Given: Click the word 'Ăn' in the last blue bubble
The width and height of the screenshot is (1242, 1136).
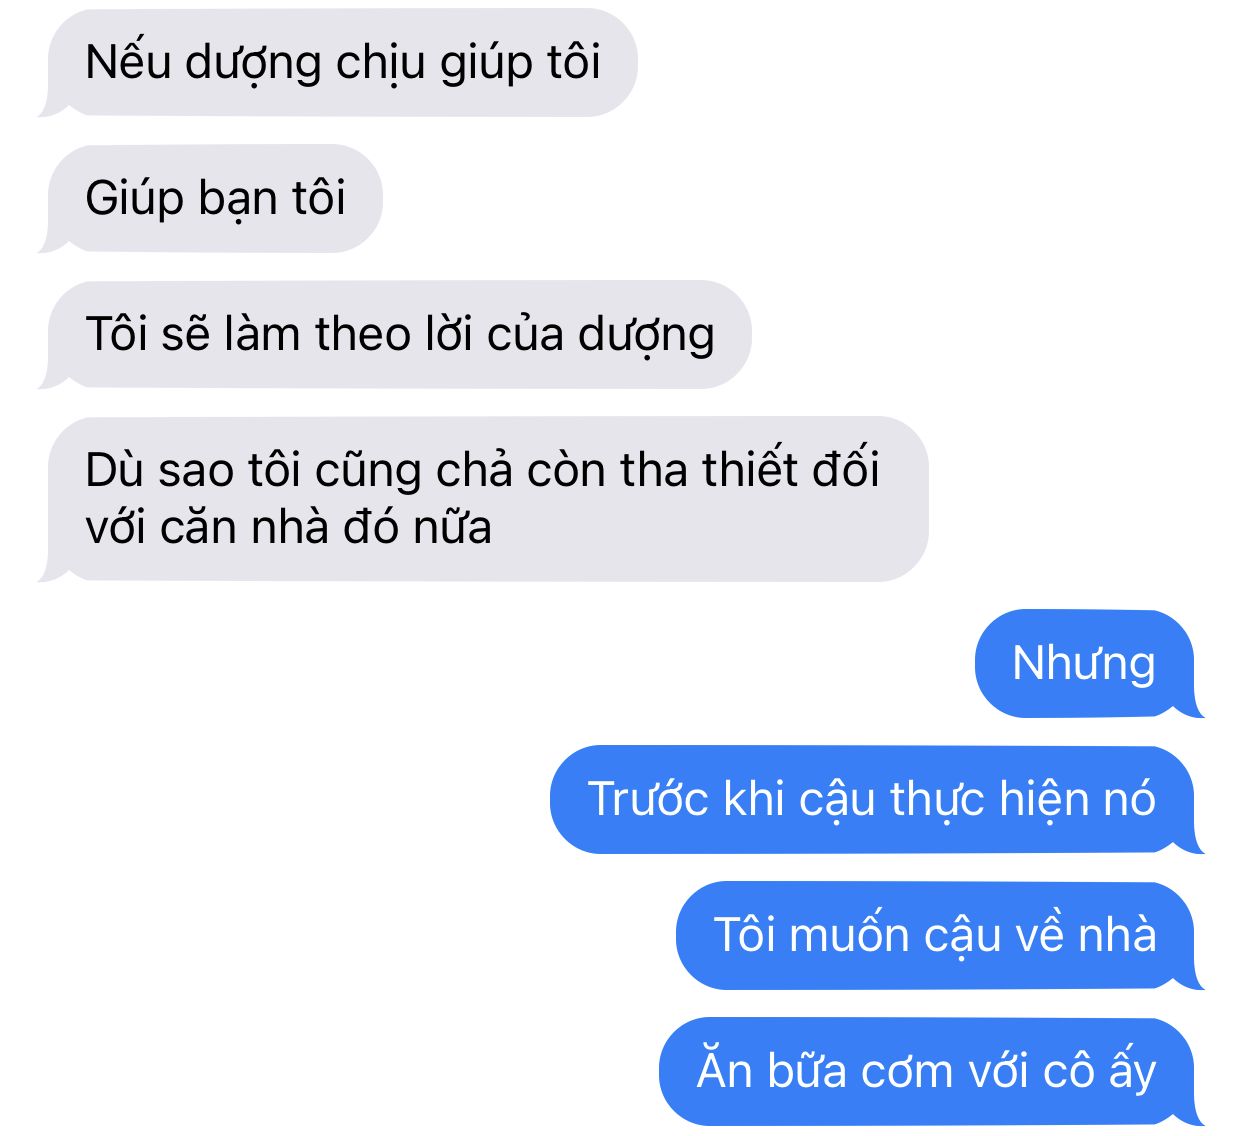Looking at the screenshot, I should tap(725, 1069).
